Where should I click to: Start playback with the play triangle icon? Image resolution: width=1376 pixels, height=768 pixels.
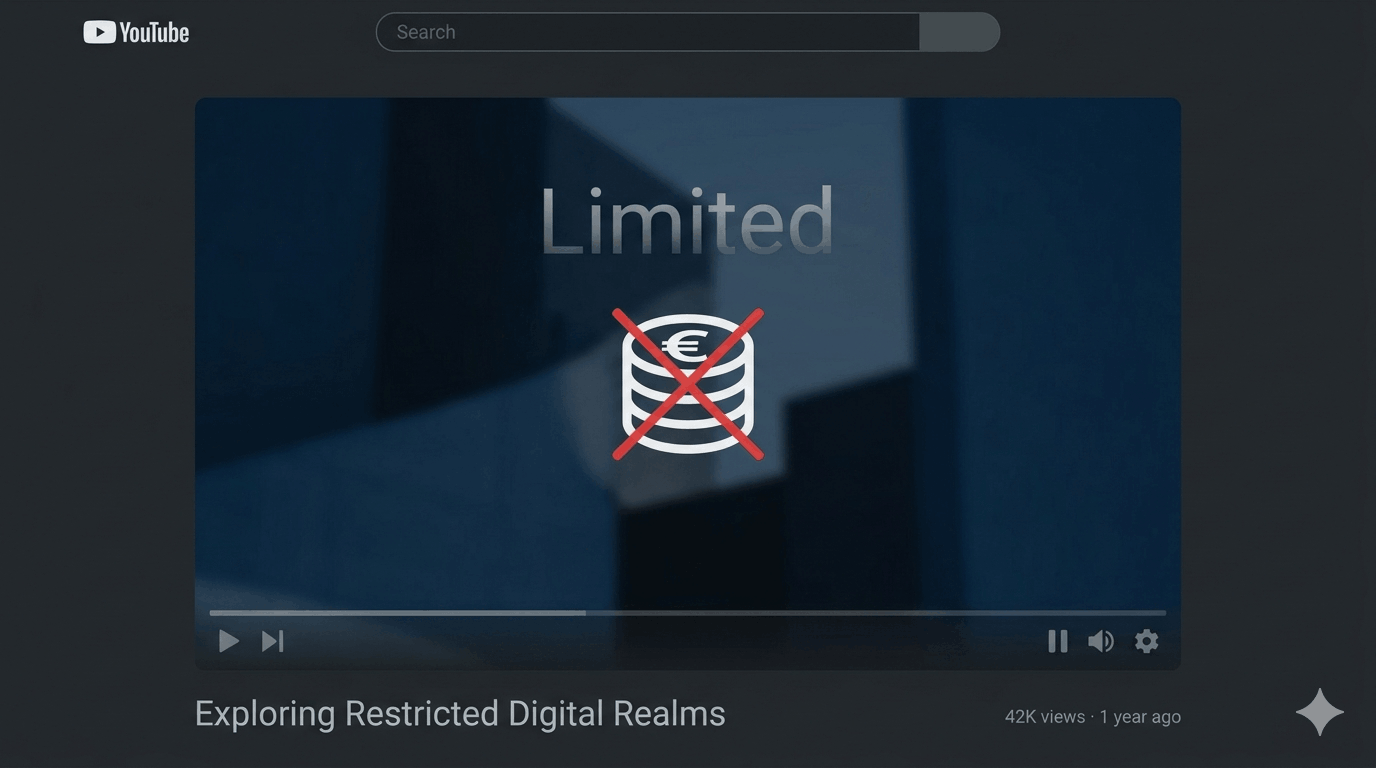pos(229,641)
